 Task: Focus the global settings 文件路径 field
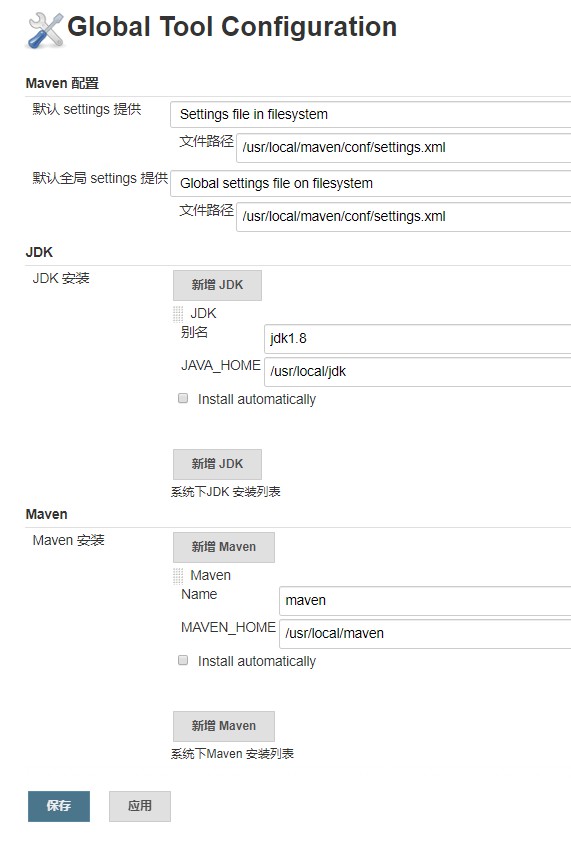[403, 217]
